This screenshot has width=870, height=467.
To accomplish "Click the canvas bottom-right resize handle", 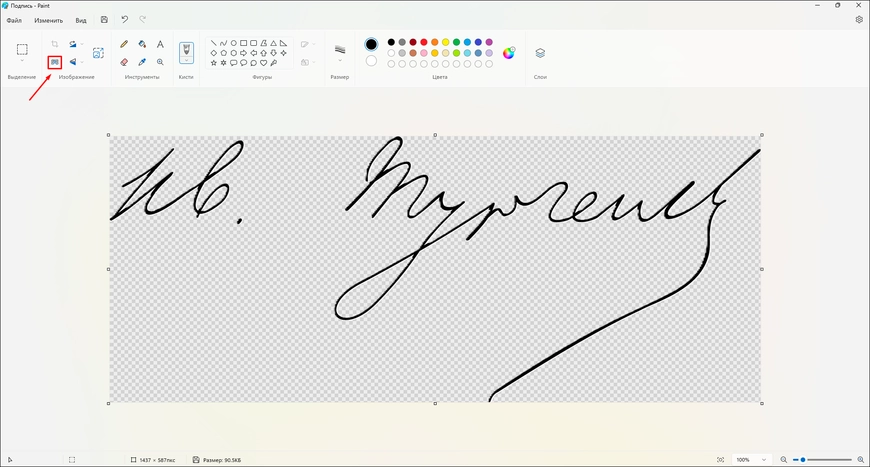I will pos(762,403).
